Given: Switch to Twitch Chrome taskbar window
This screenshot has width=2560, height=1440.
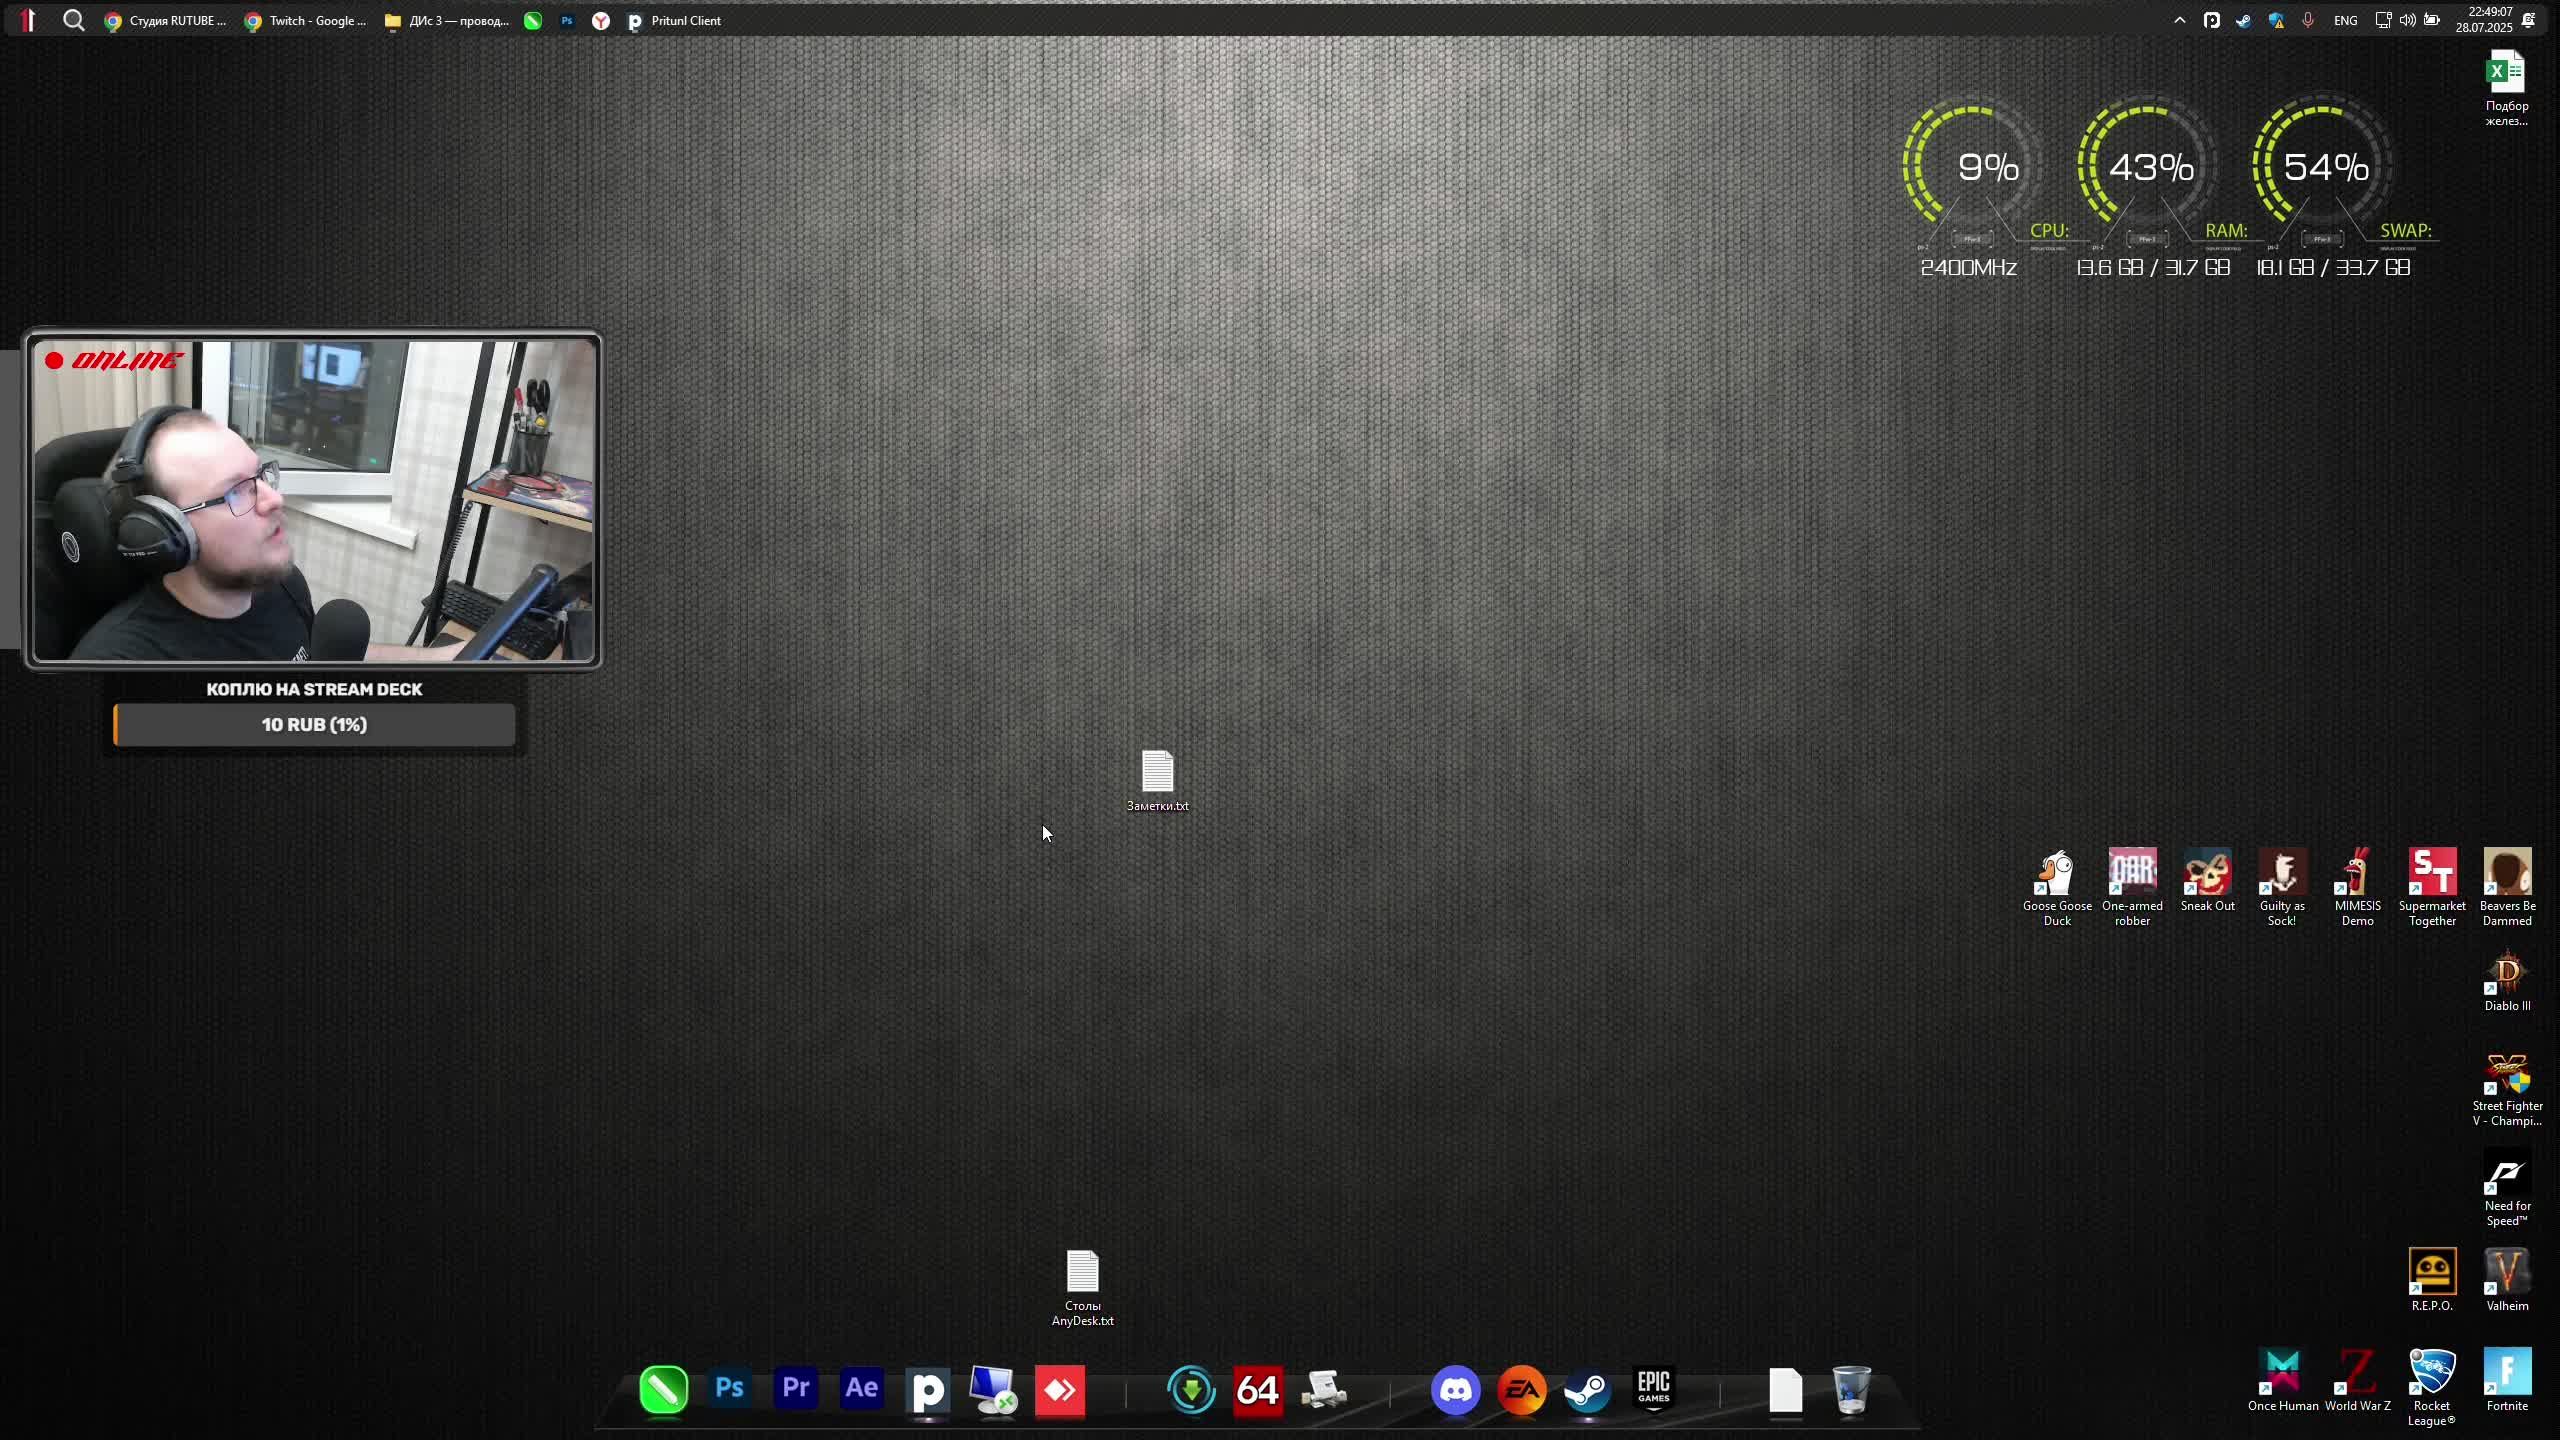Looking at the screenshot, I should [x=306, y=20].
